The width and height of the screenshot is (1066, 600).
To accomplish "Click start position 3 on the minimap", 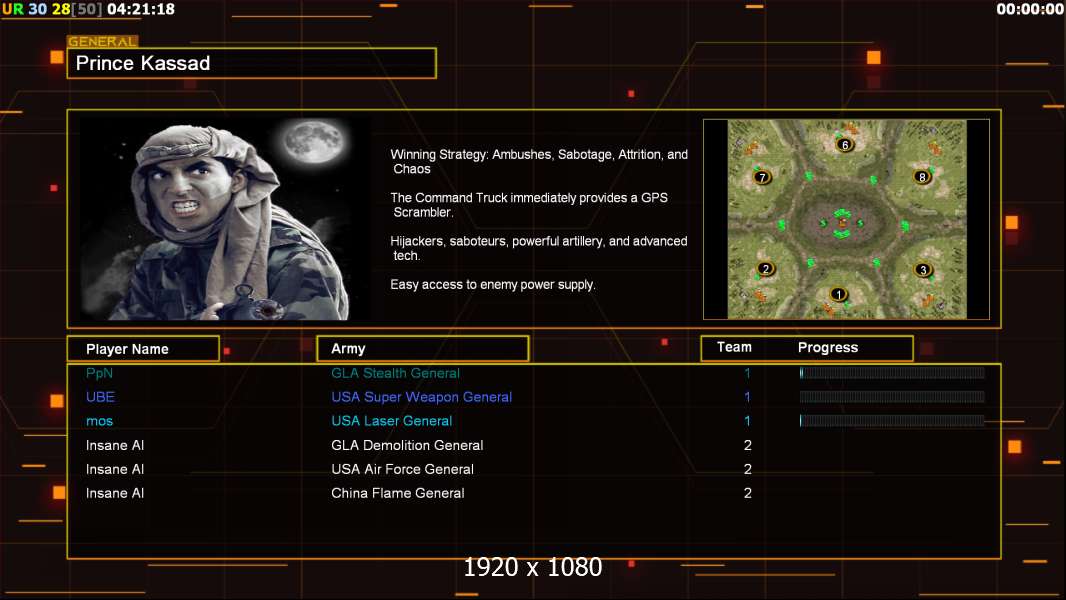I will point(923,270).
